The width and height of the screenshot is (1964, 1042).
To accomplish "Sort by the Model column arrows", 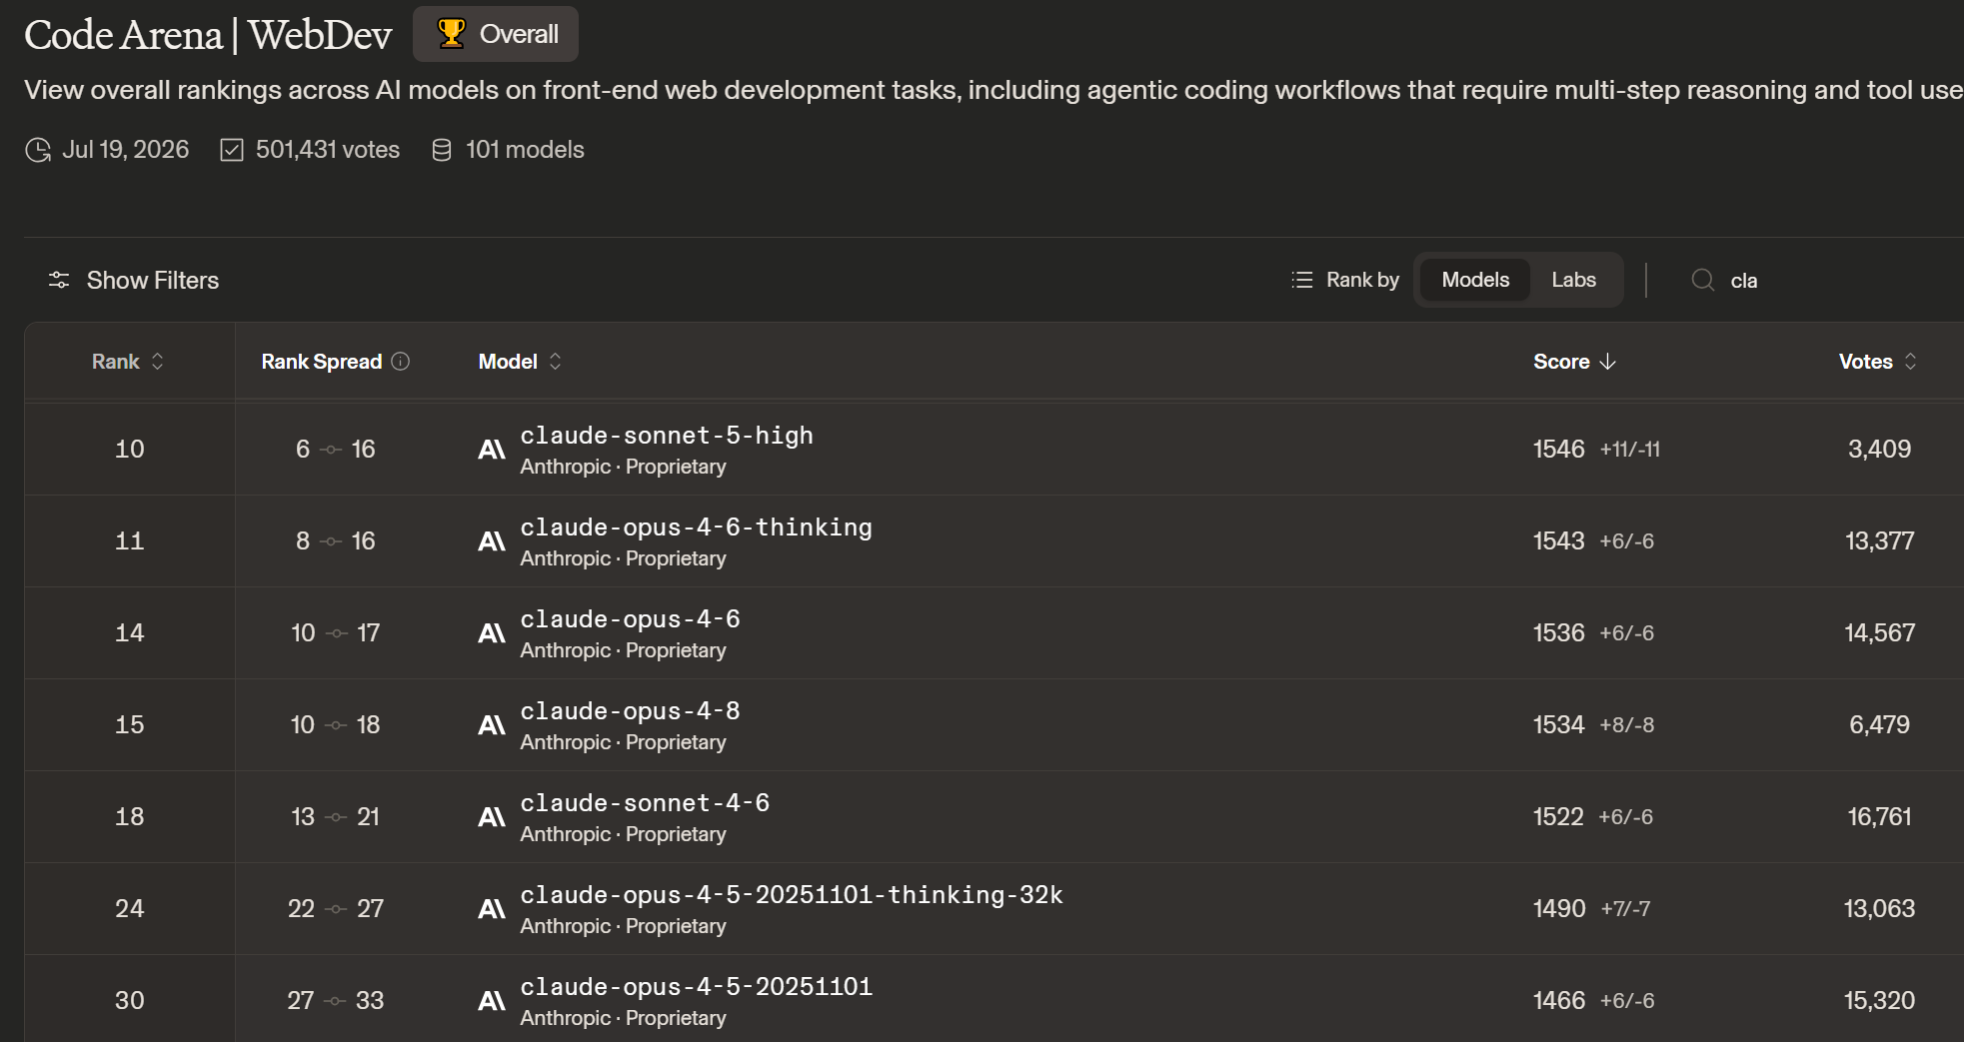I will [555, 361].
